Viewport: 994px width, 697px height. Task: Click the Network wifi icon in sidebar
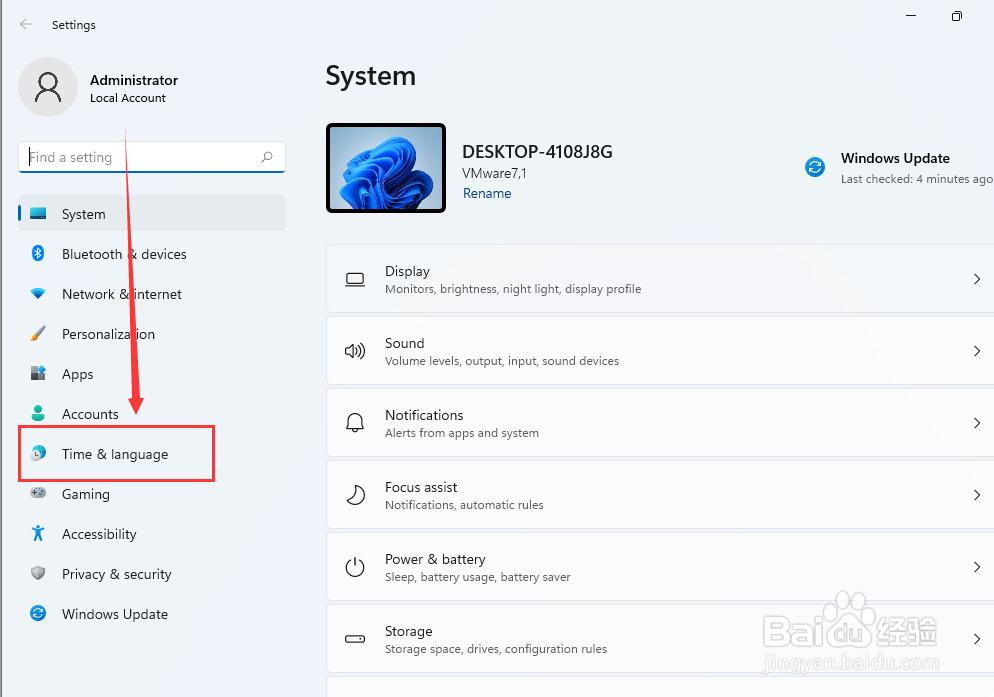pyautogui.click(x=38, y=293)
